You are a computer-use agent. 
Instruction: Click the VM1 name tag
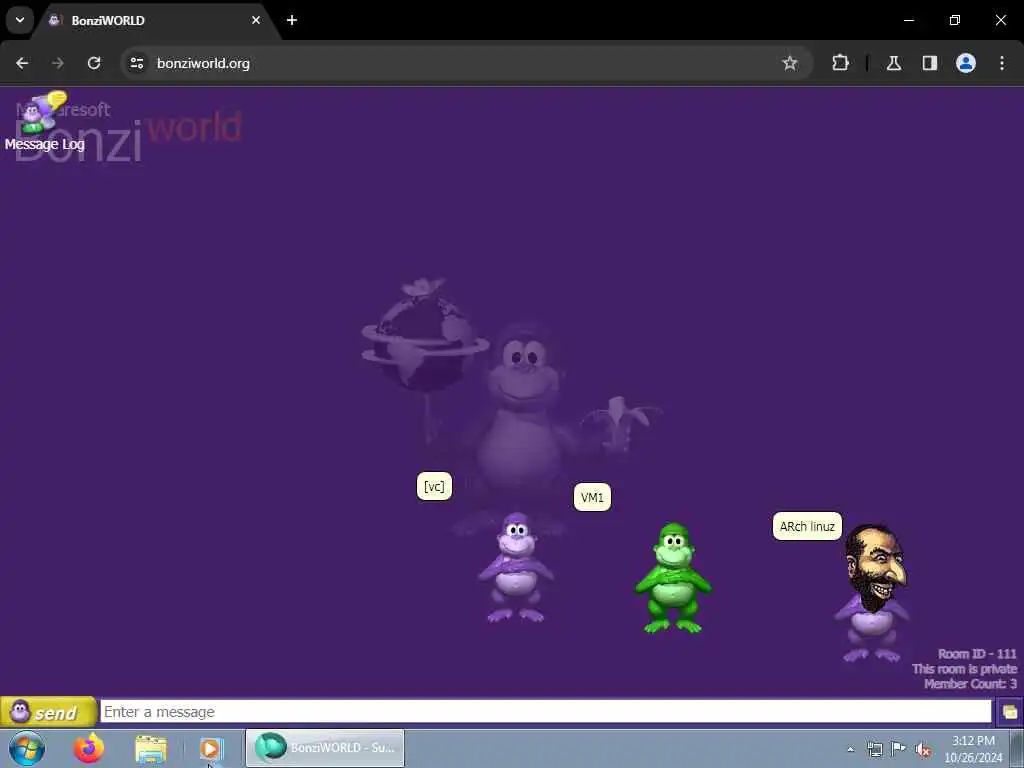click(x=592, y=498)
